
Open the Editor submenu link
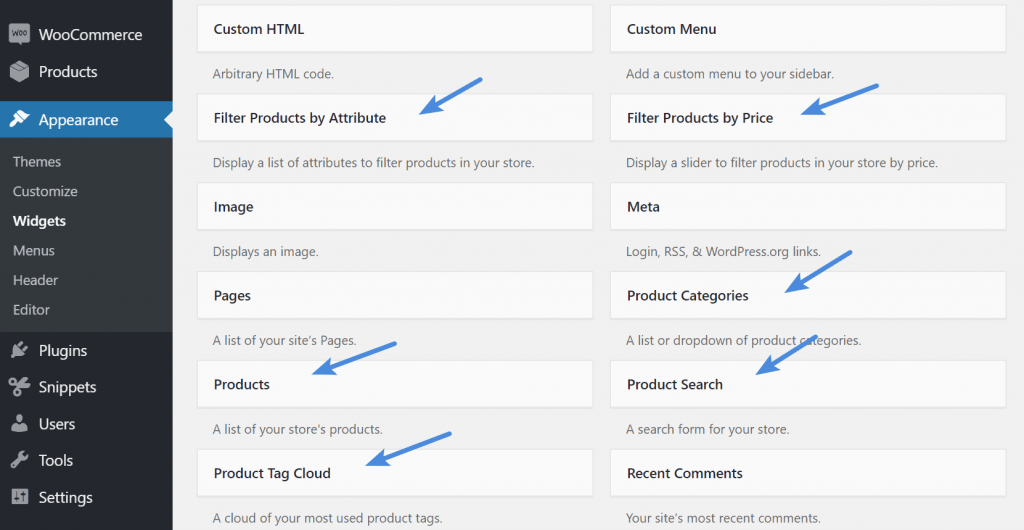[x=31, y=310]
